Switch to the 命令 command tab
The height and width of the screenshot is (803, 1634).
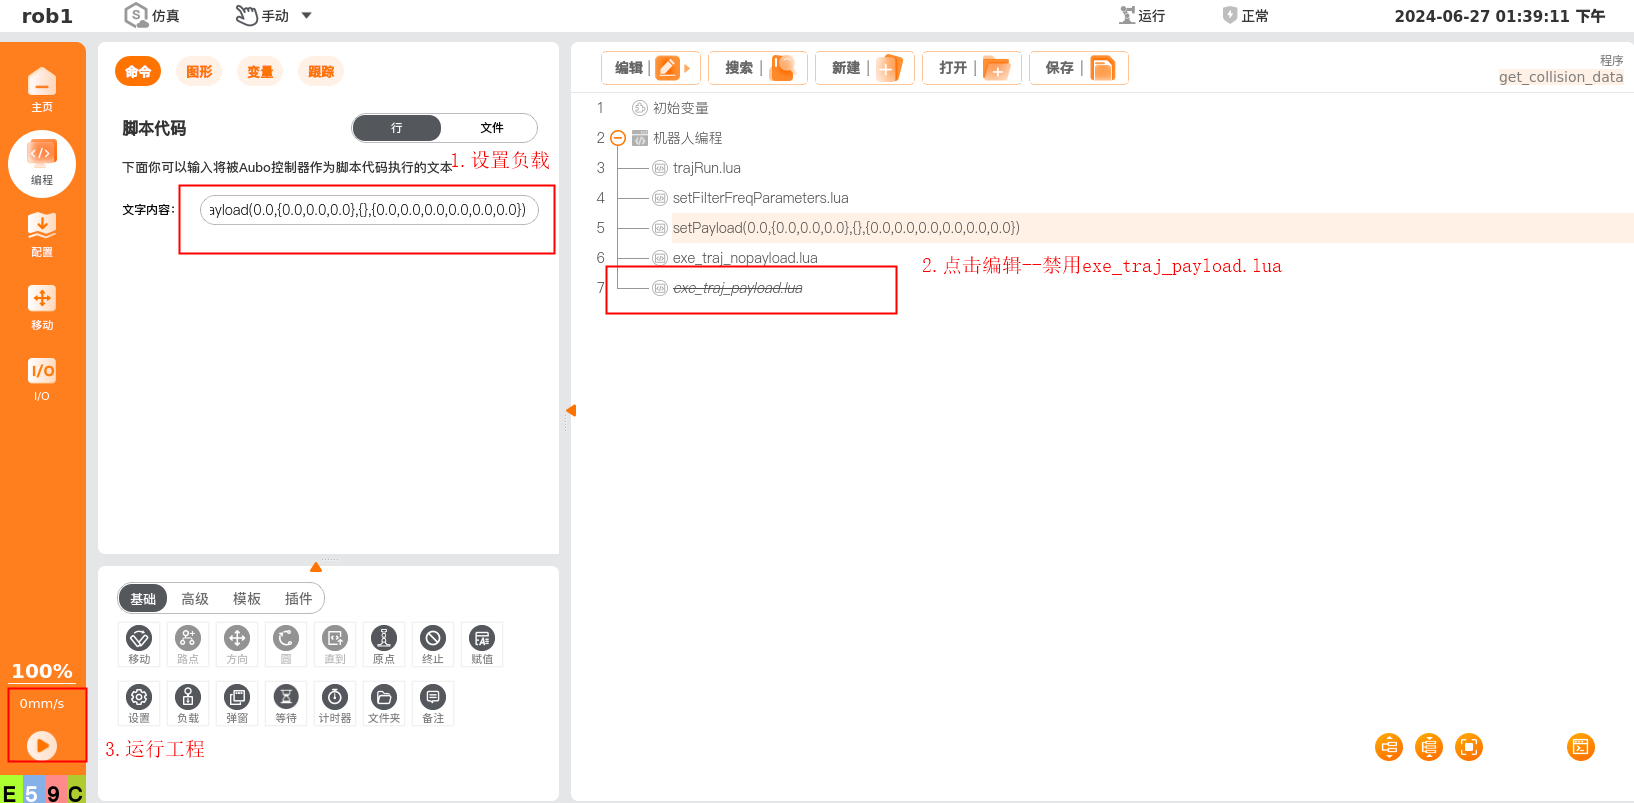tap(138, 71)
